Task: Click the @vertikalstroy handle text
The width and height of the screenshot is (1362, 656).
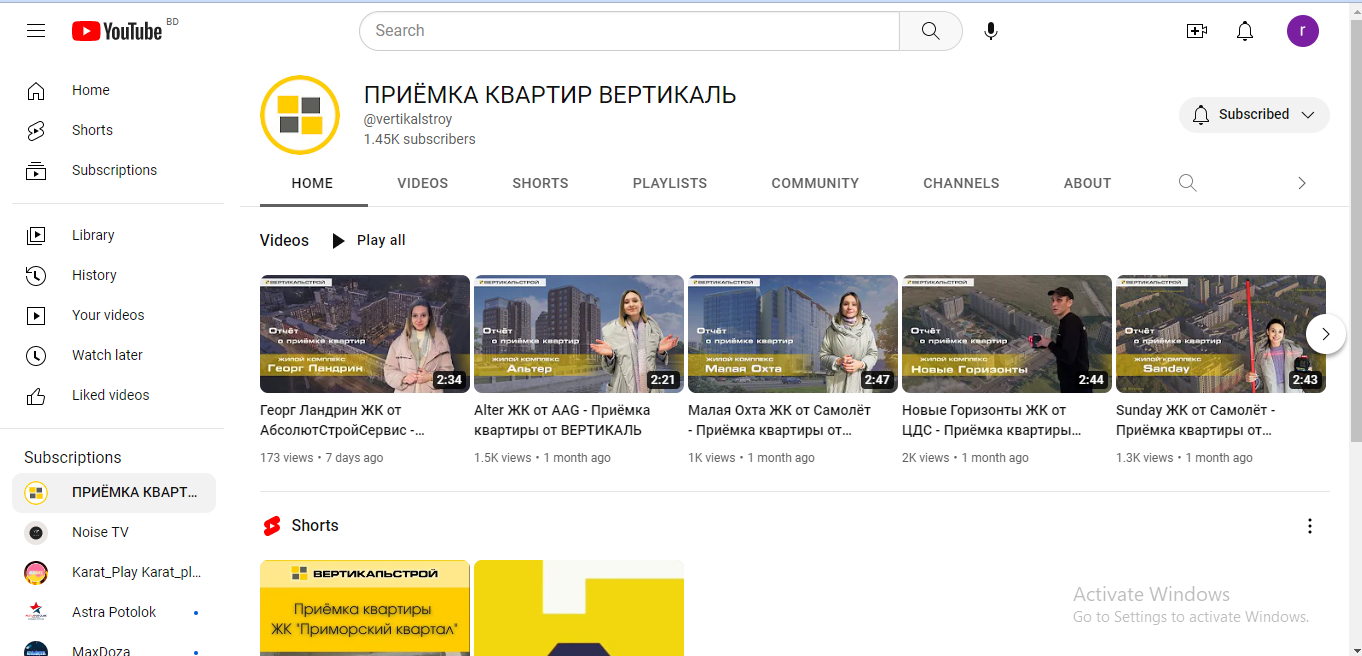Action: point(408,120)
